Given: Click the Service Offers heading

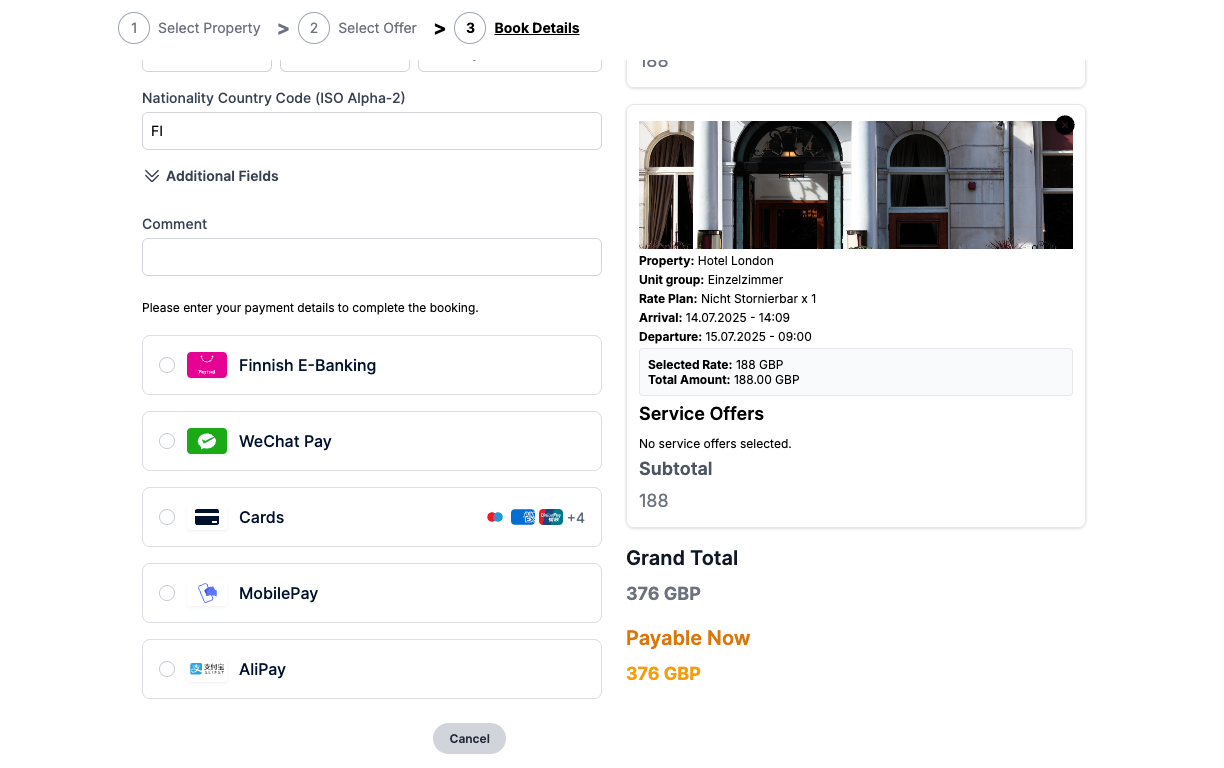Looking at the screenshot, I should coord(702,414).
